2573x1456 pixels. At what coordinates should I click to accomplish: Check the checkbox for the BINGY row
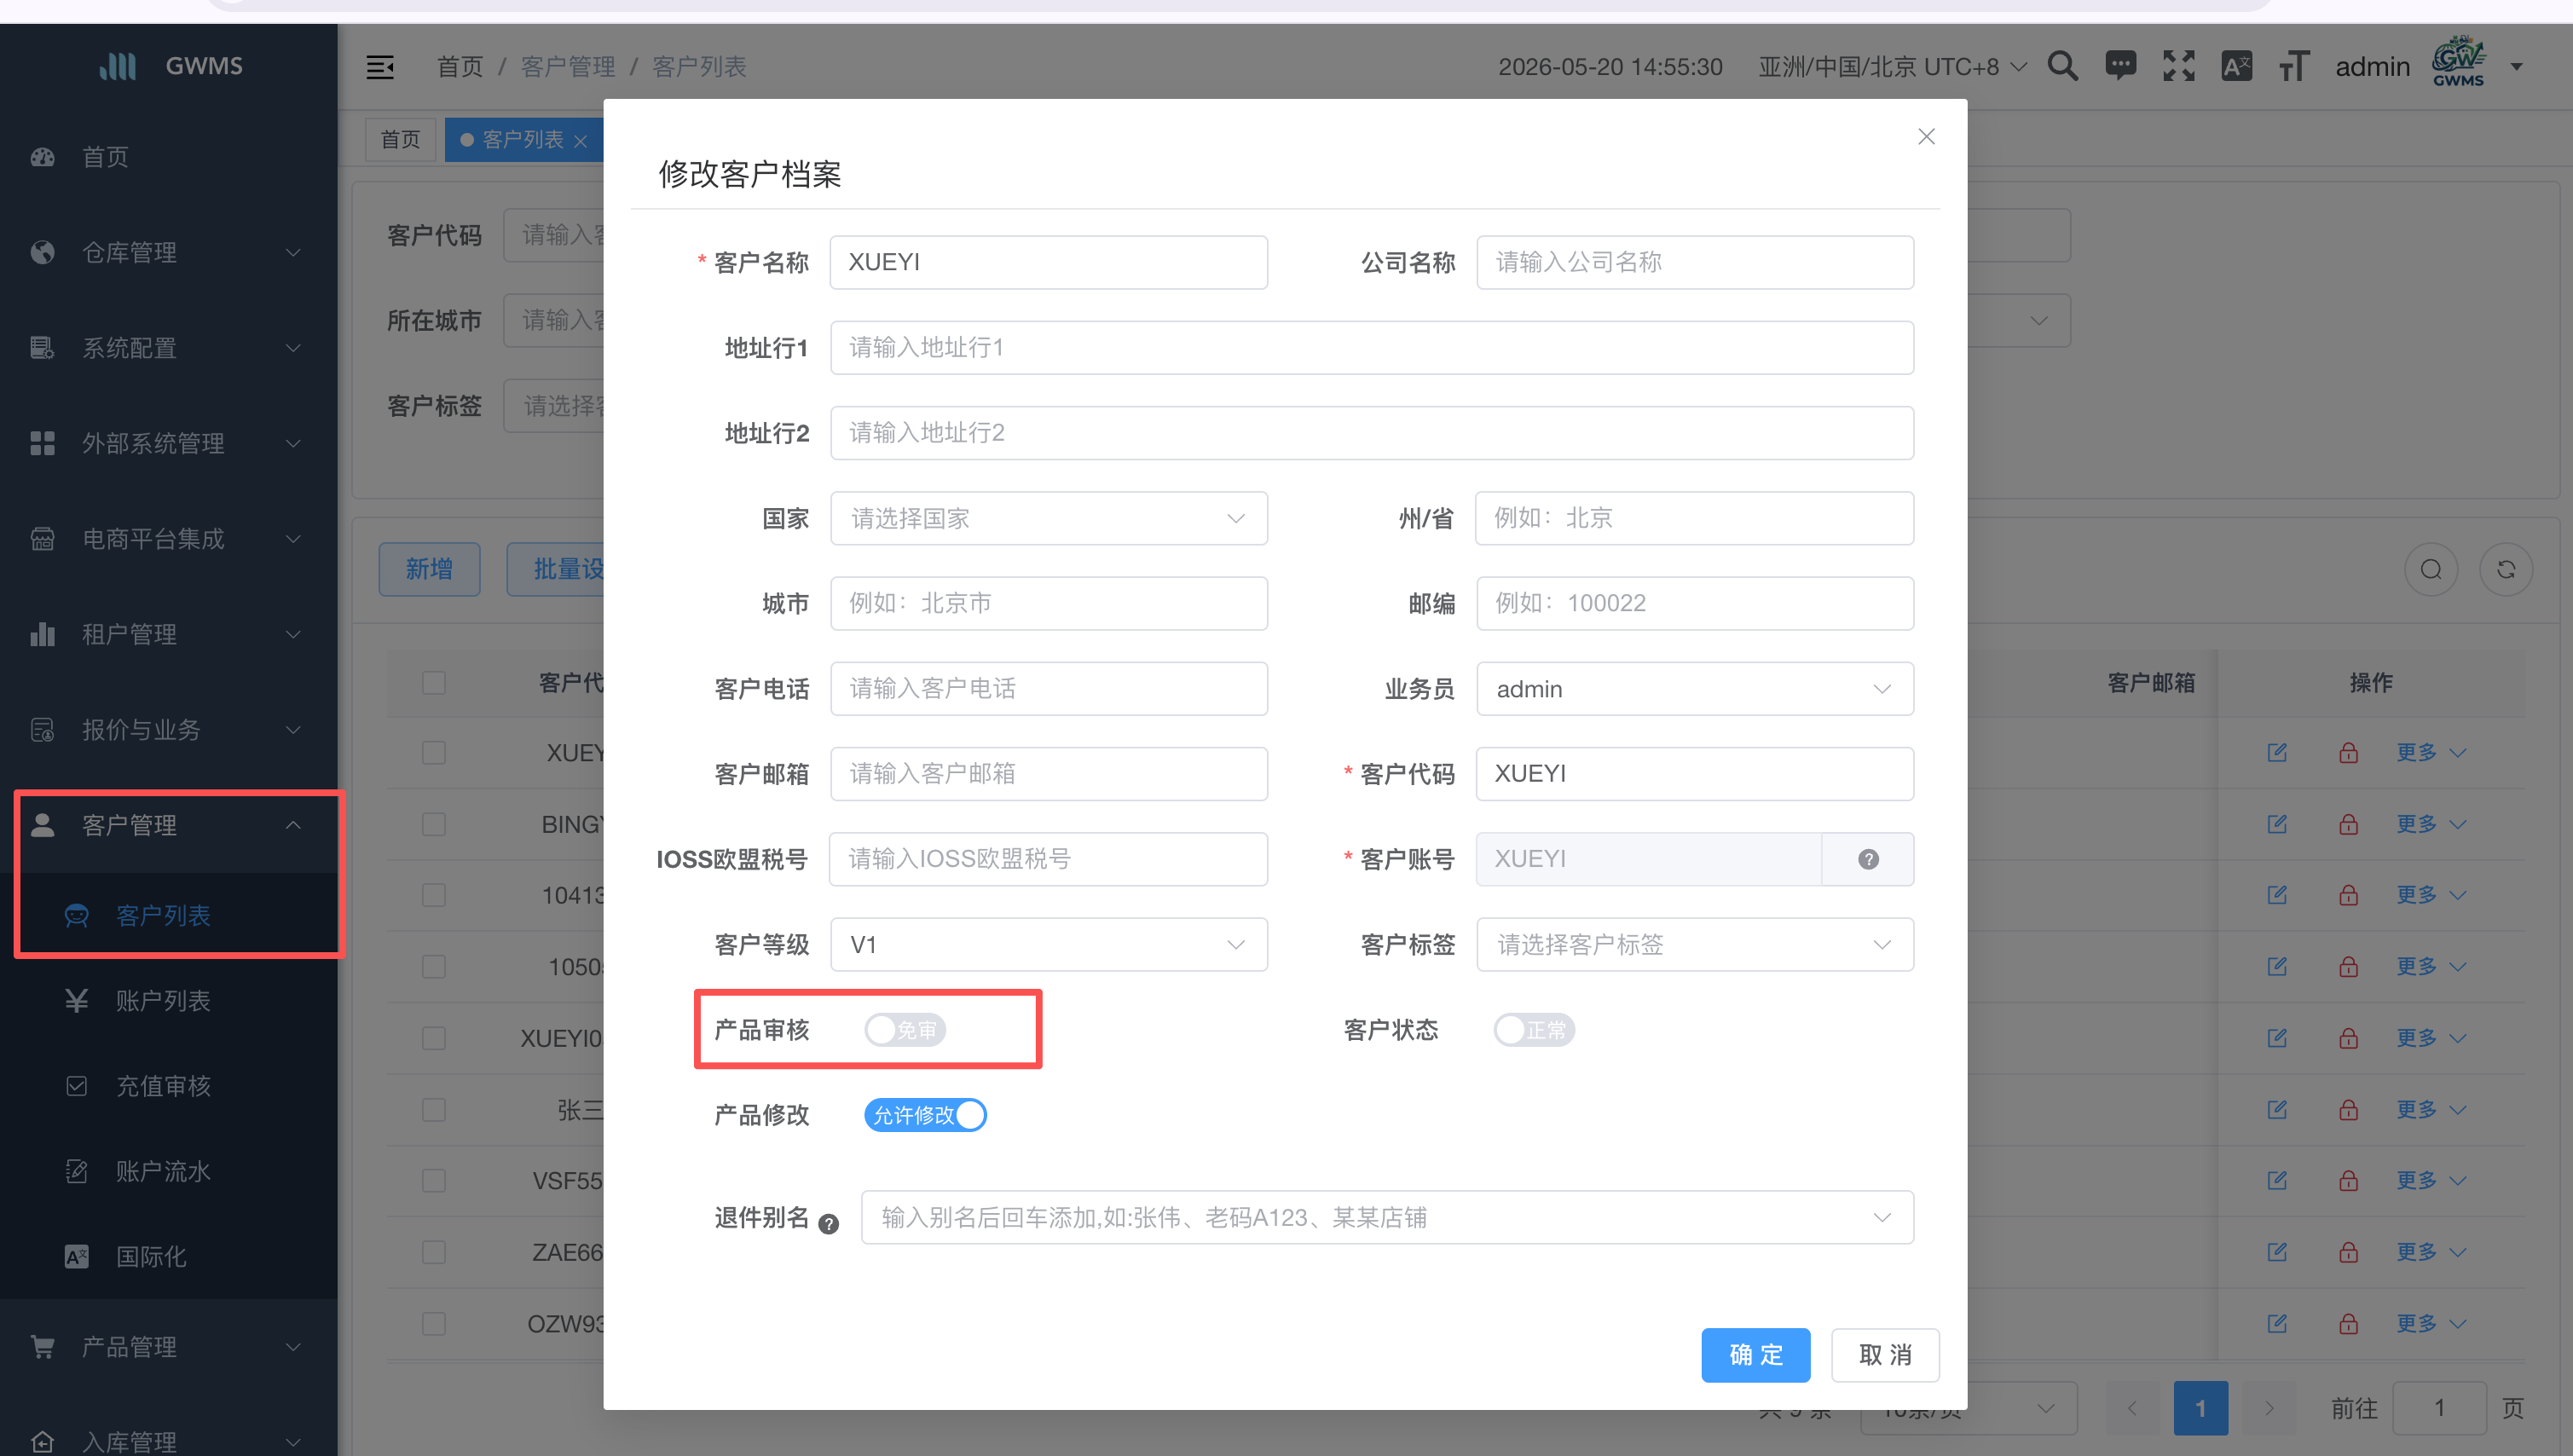pyautogui.click(x=433, y=824)
